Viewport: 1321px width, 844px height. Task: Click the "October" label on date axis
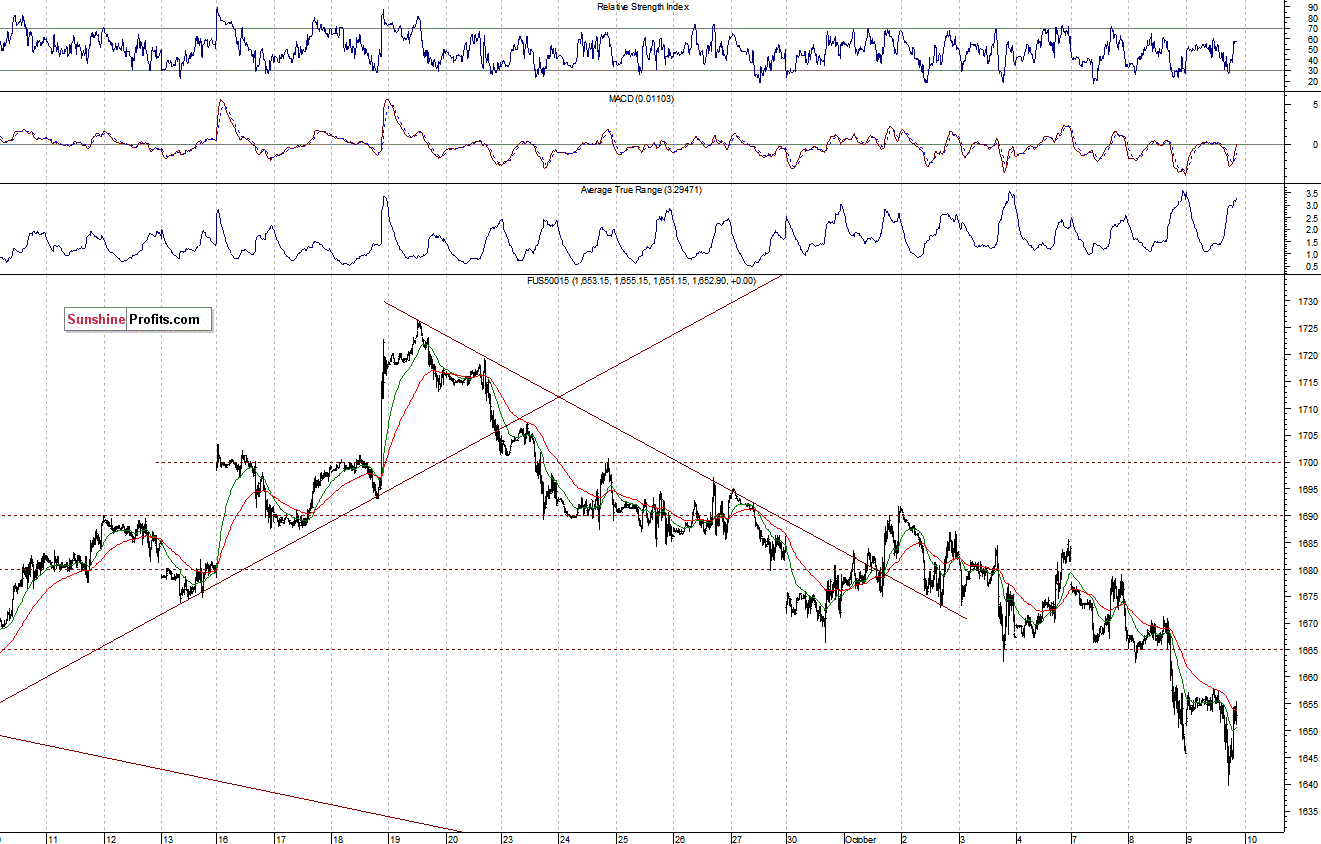point(860,839)
